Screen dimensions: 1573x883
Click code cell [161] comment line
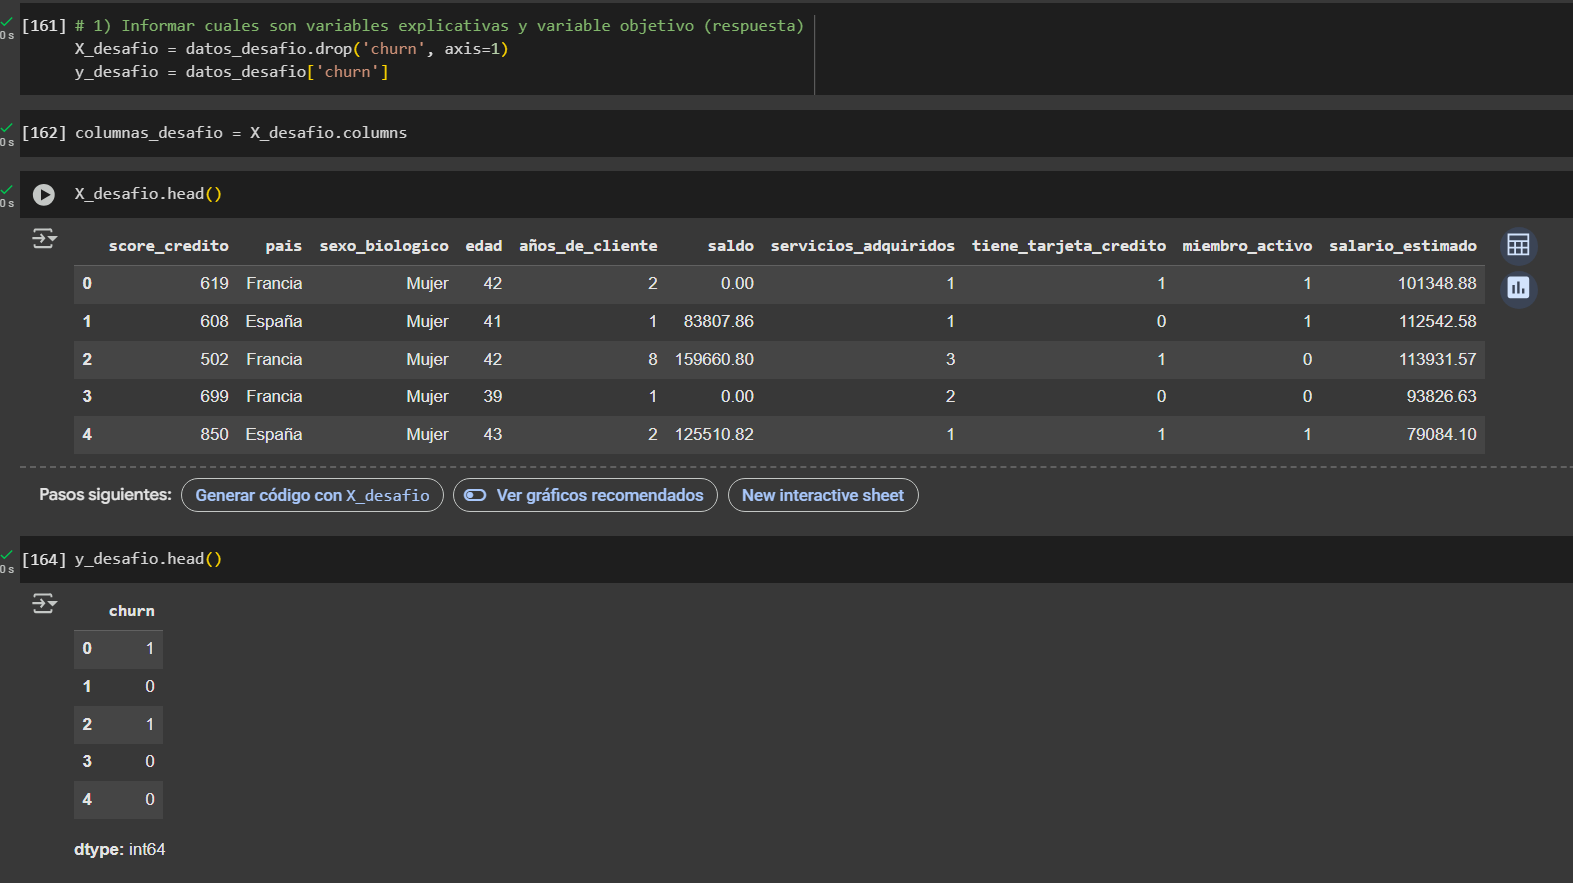439,26
